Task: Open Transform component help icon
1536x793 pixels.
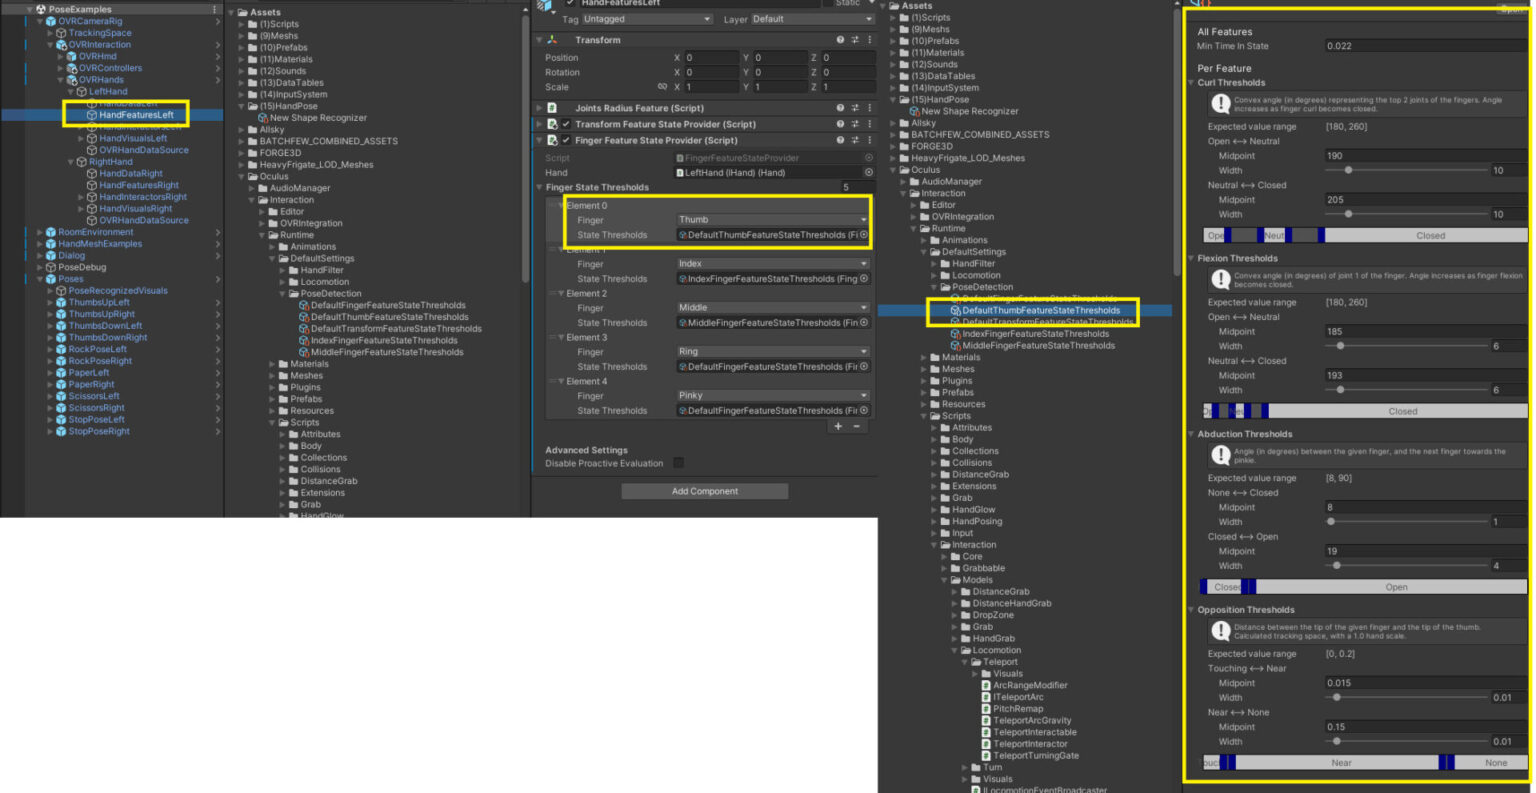Action: click(840, 40)
